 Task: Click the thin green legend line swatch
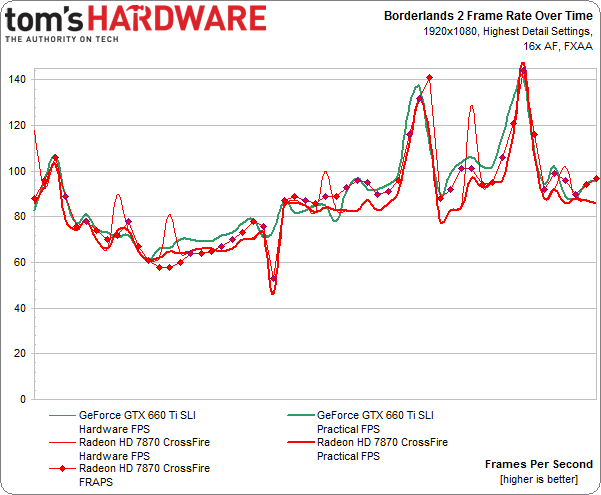pos(62,416)
